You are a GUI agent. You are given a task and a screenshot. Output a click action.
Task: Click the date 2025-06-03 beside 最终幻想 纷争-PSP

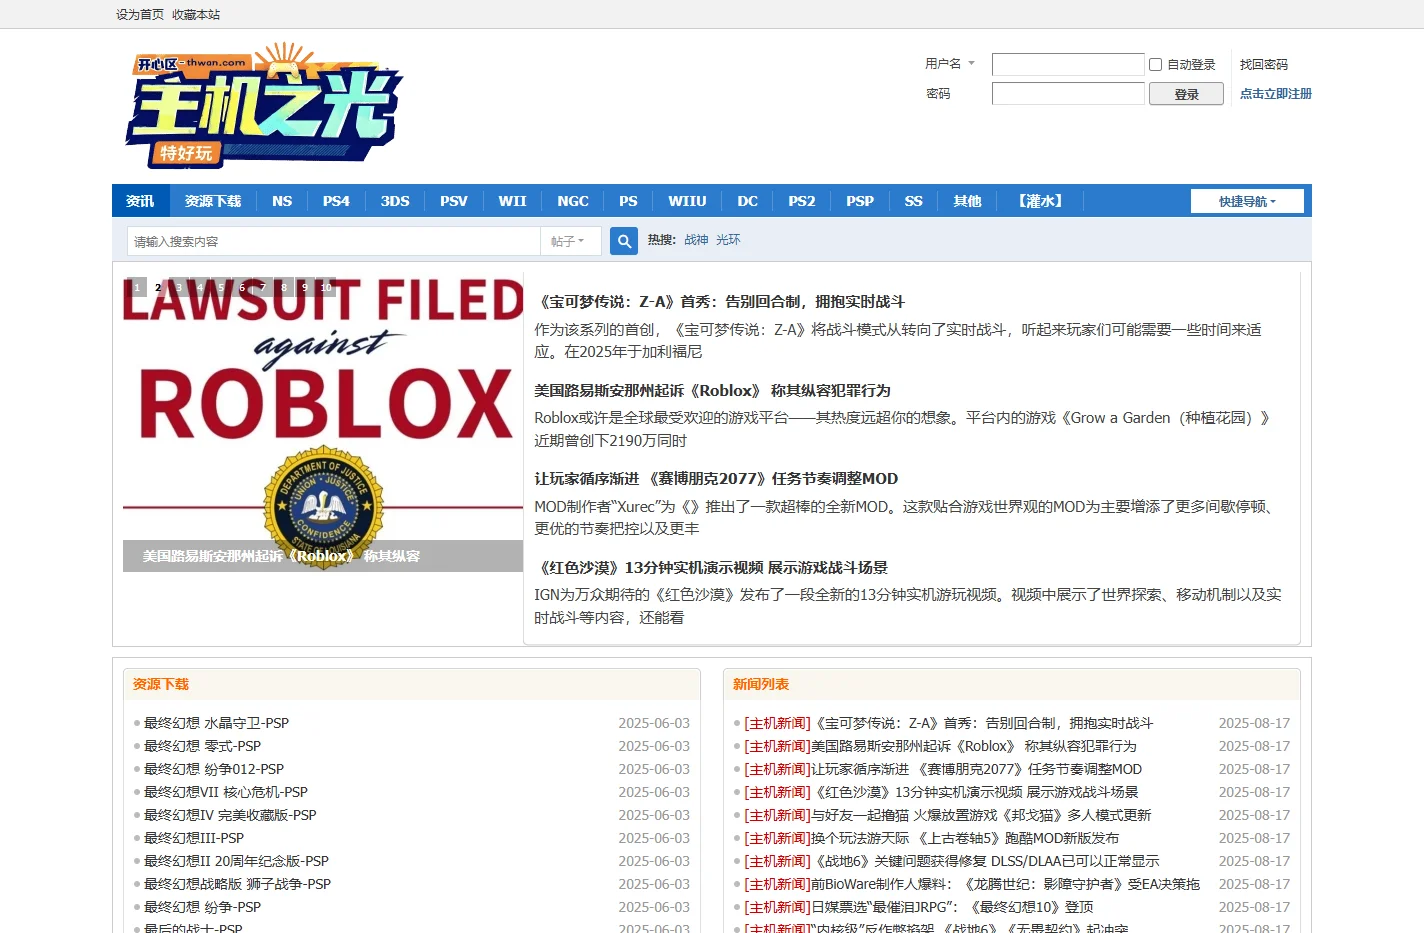click(x=654, y=907)
